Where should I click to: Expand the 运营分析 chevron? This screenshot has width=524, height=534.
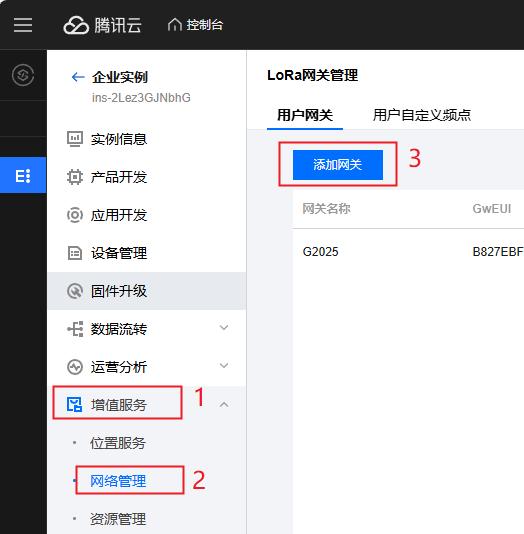(224, 366)
